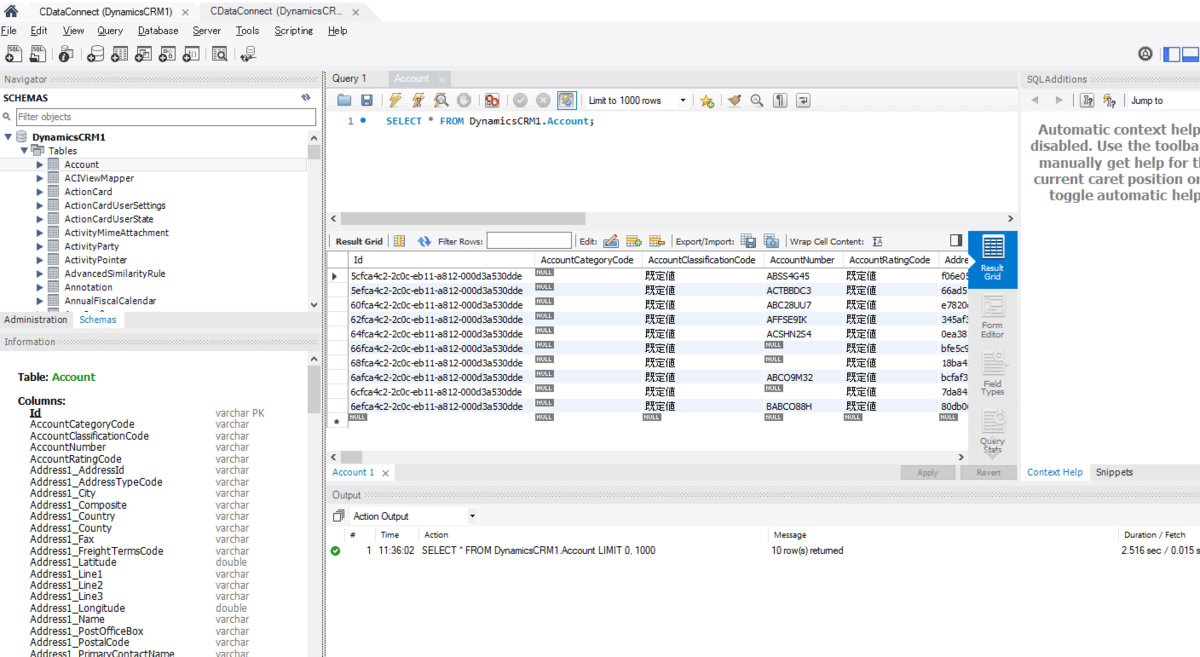1200x657 pixels.
Task: Open SQL script file from main toolbar
Action: (38, 54)
